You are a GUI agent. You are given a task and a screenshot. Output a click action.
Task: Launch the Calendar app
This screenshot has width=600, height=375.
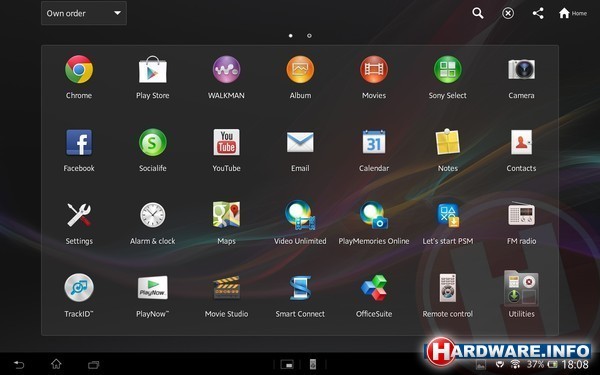[374, 142]
